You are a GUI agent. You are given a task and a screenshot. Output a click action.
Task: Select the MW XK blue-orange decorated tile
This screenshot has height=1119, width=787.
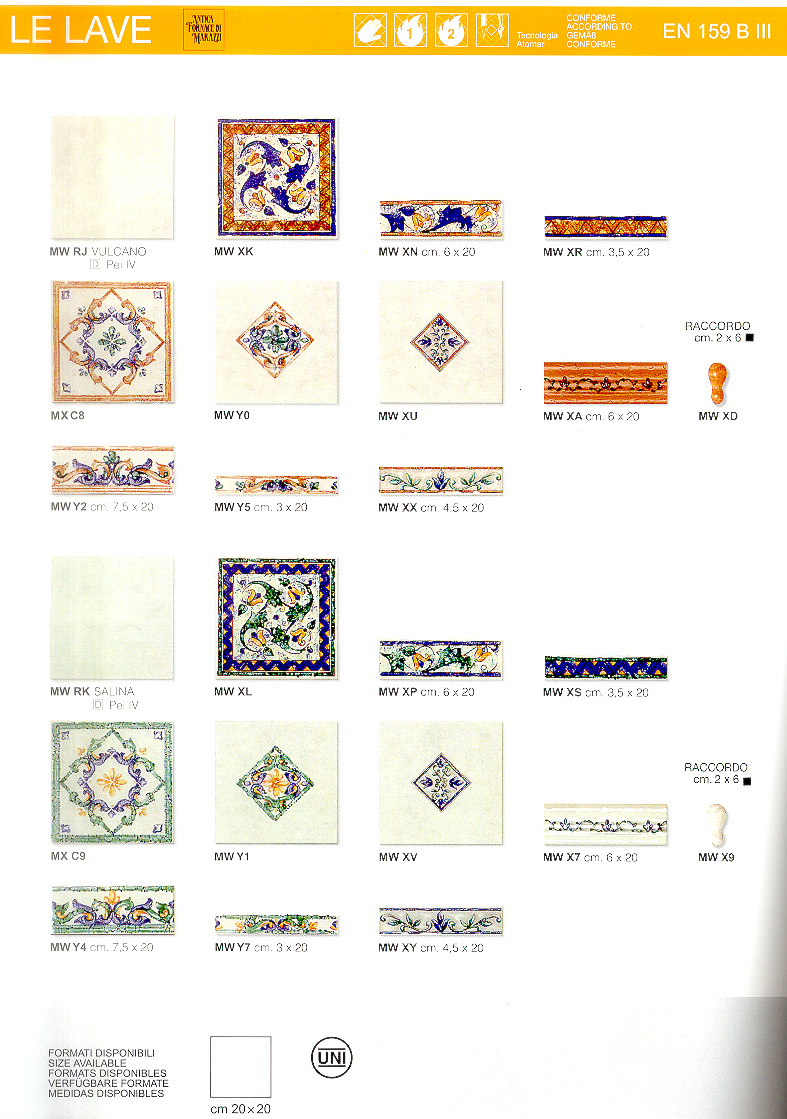point(276,178)
